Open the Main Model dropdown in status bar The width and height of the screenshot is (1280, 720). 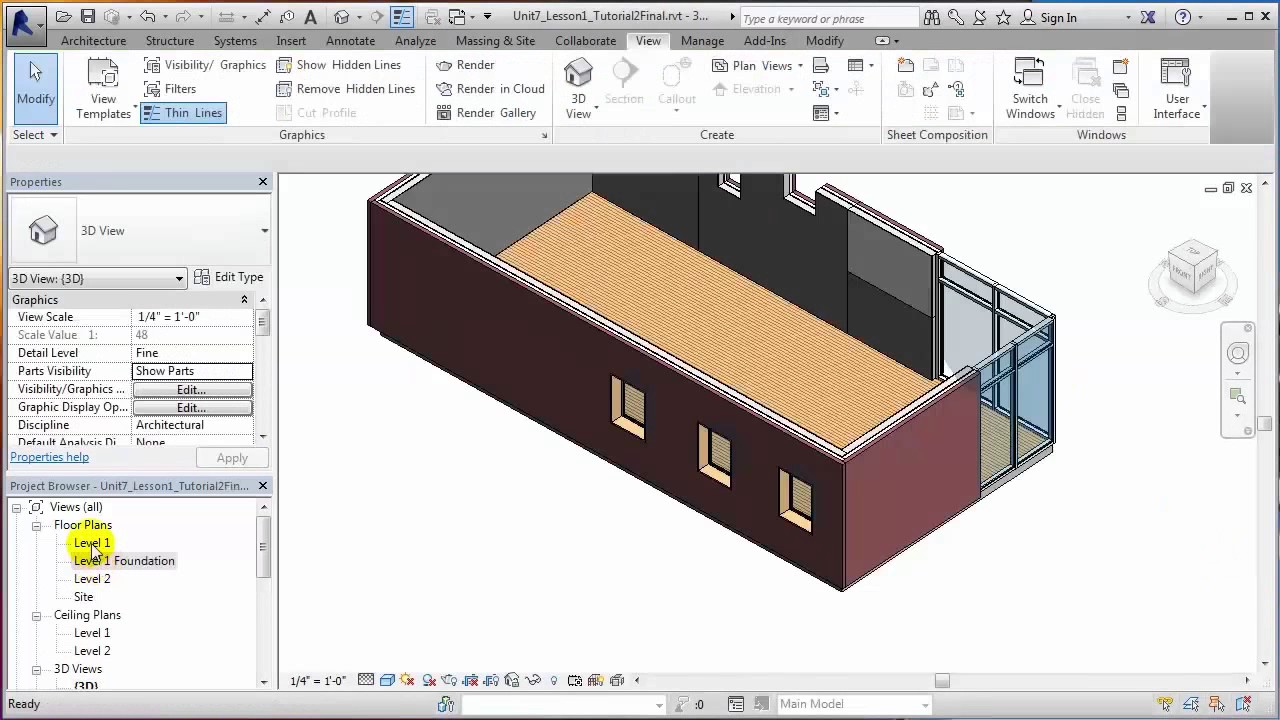[x=855, y=704]
